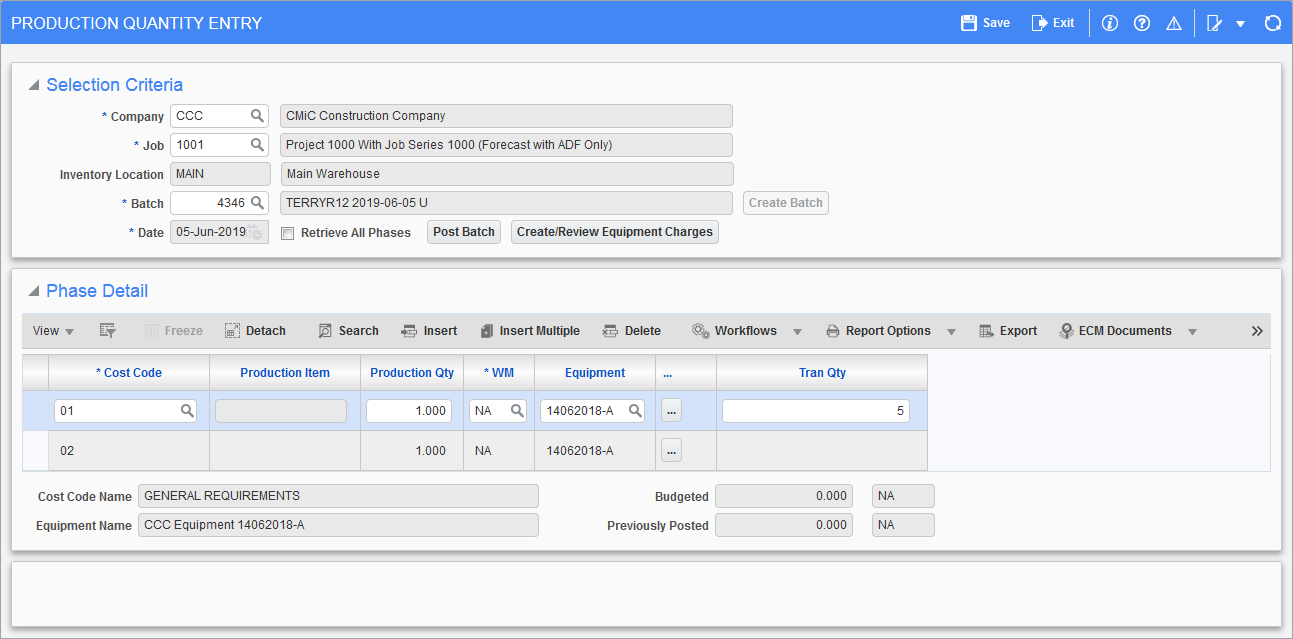Open the Batch lookup with the magnifier icon

pos(259,203)
